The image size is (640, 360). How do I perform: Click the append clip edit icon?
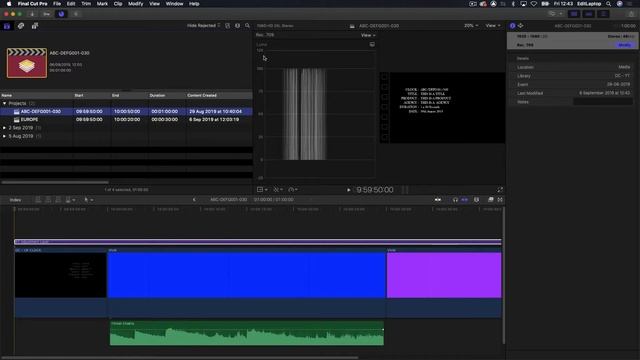58,200
